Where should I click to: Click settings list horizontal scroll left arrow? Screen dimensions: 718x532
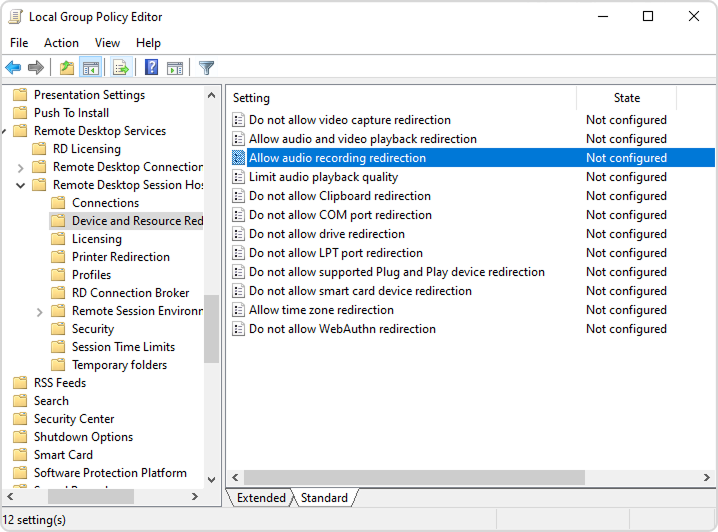[235, 478]
